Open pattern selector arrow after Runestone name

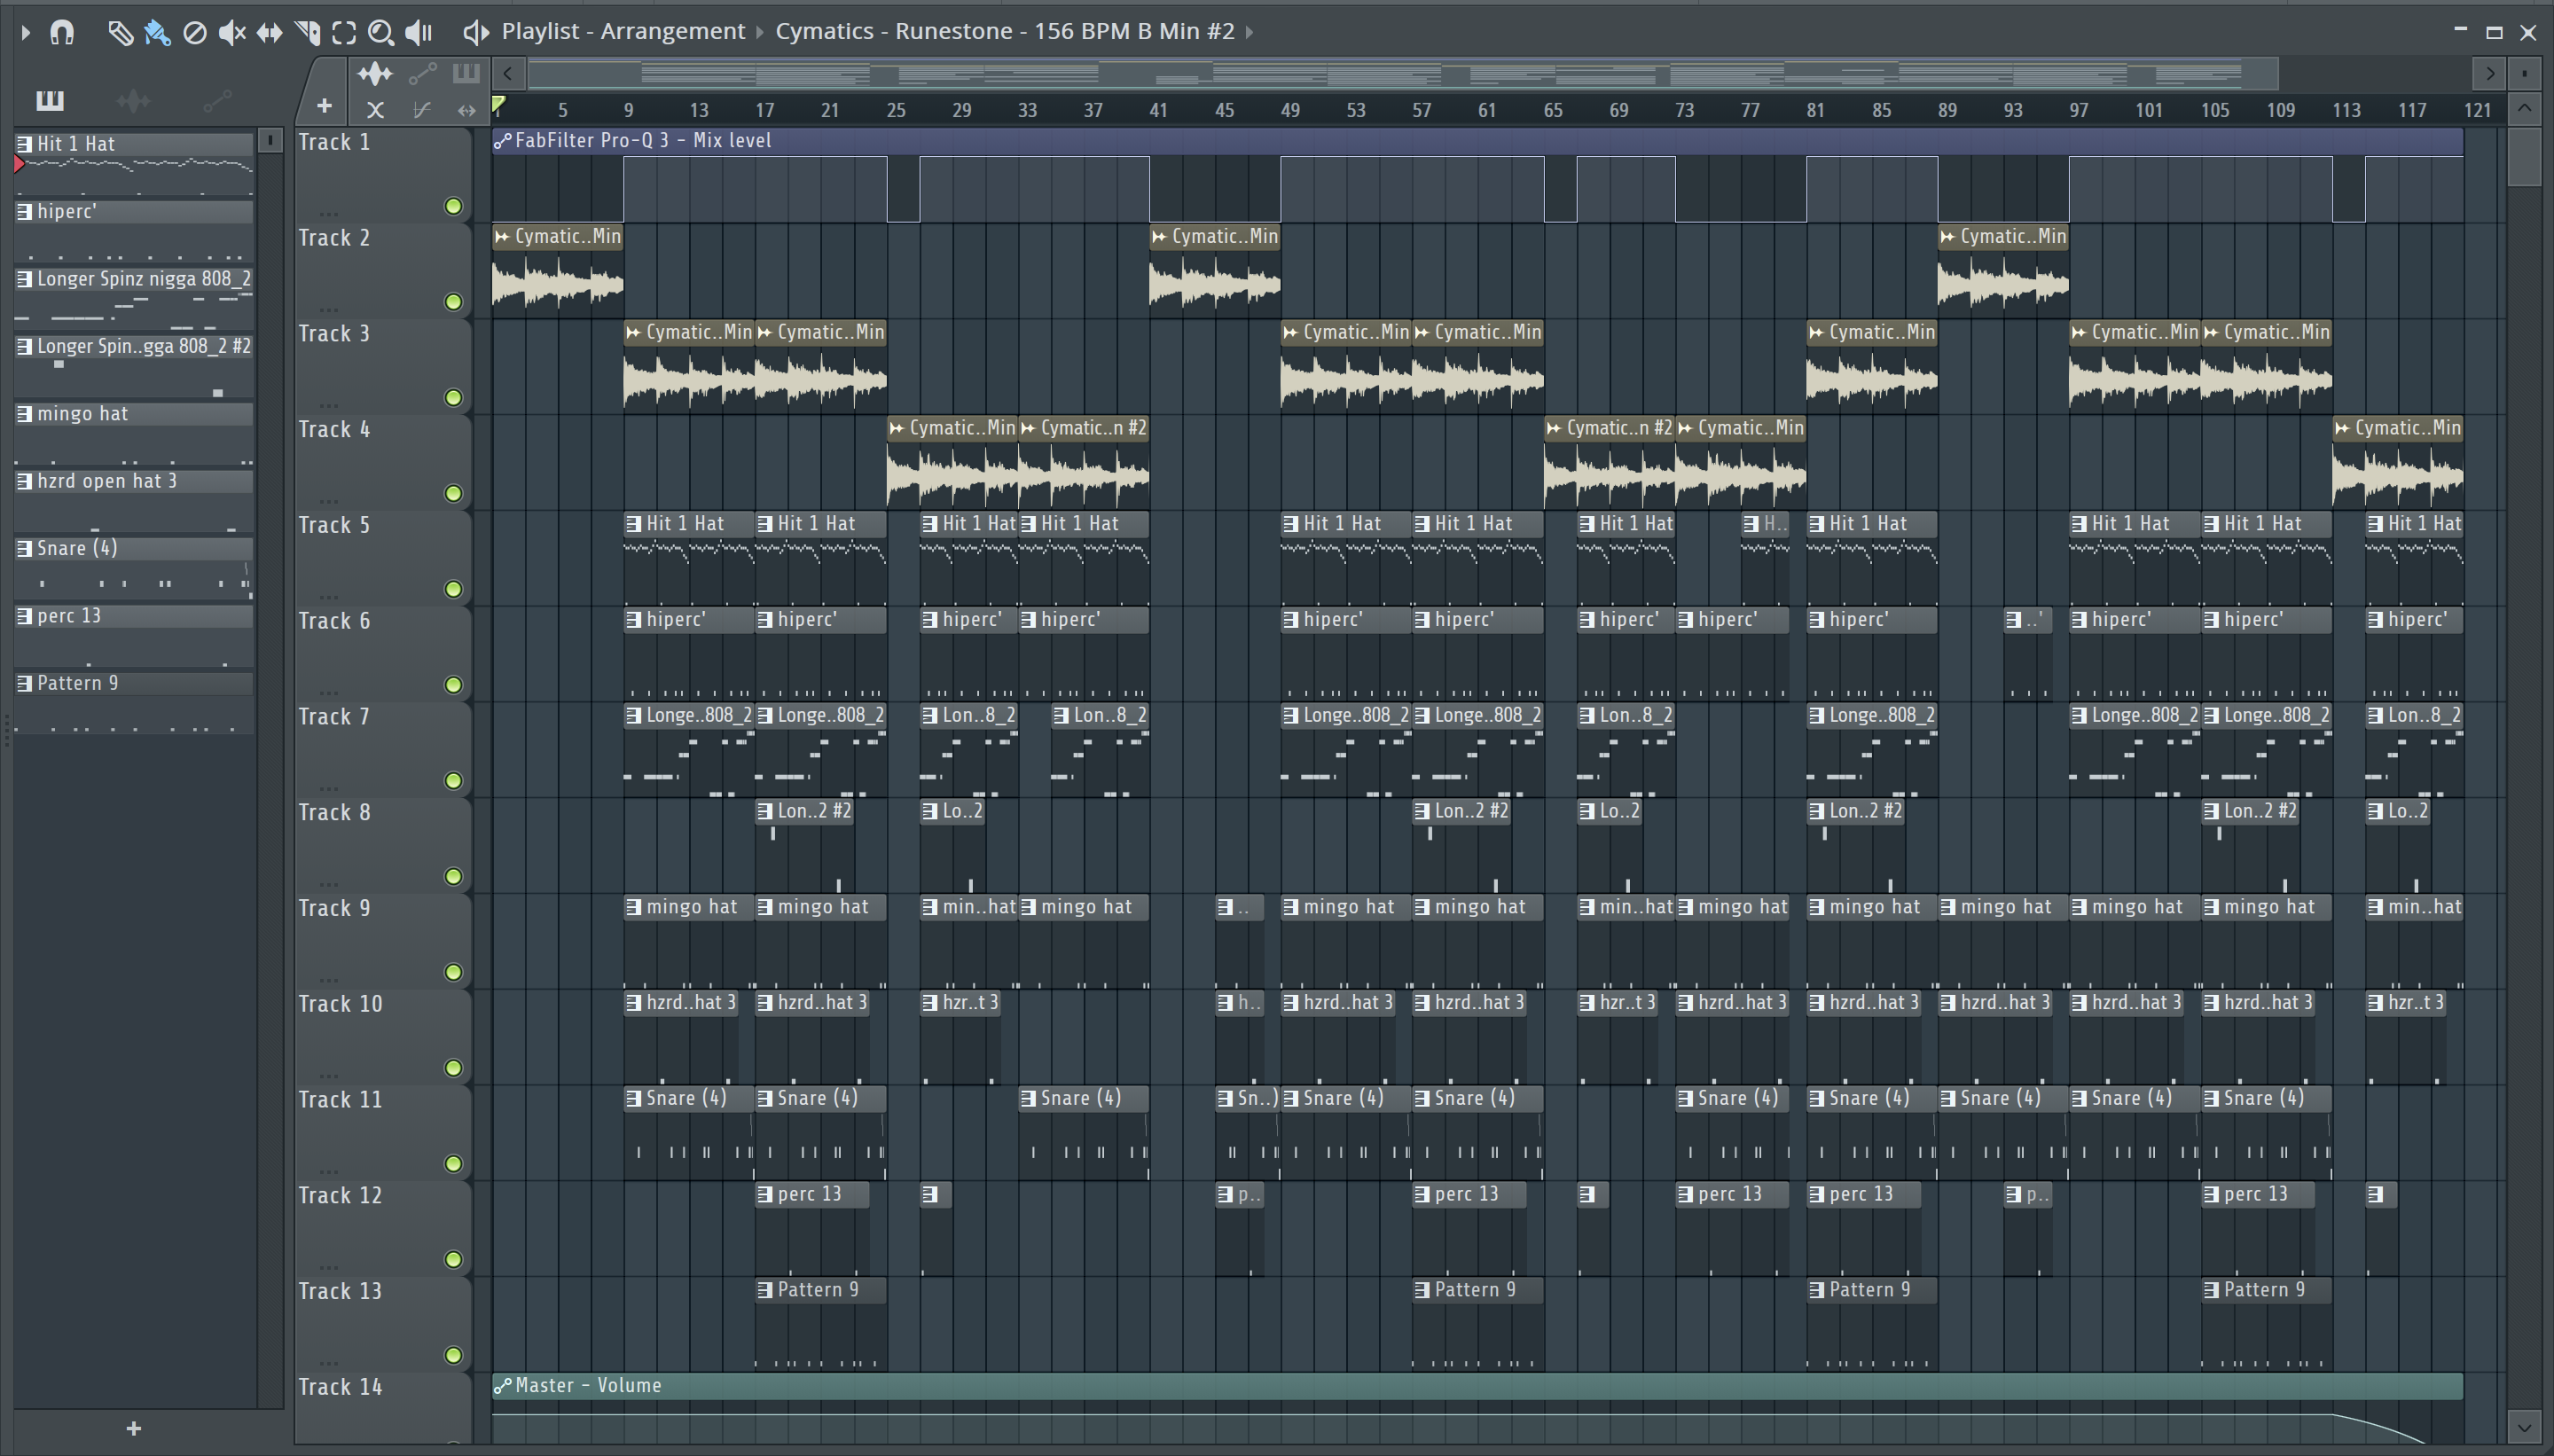click(x=1249, y=32)
